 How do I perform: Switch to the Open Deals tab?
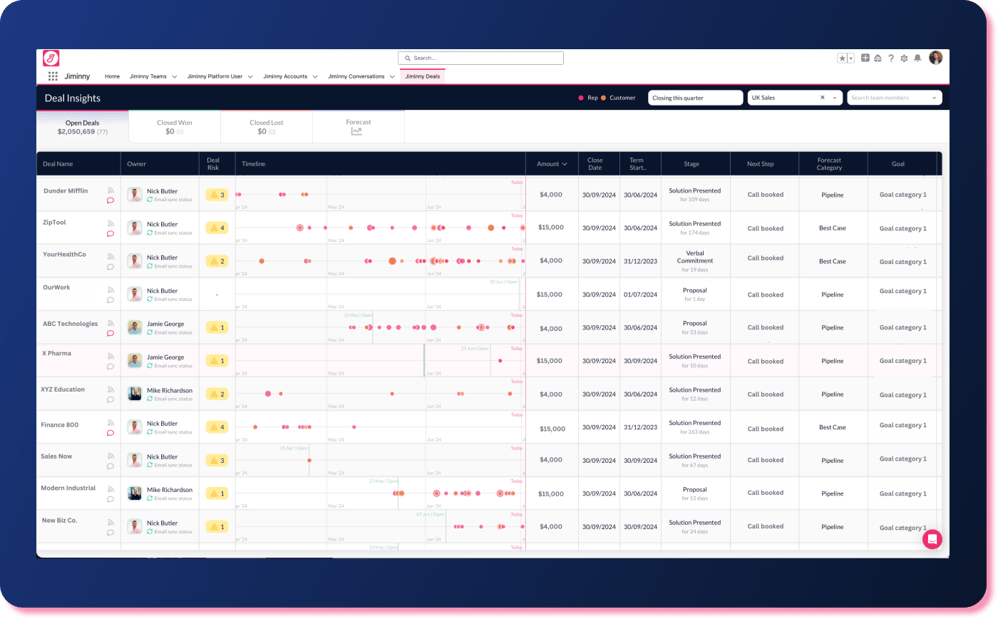(x=83, y=127)
